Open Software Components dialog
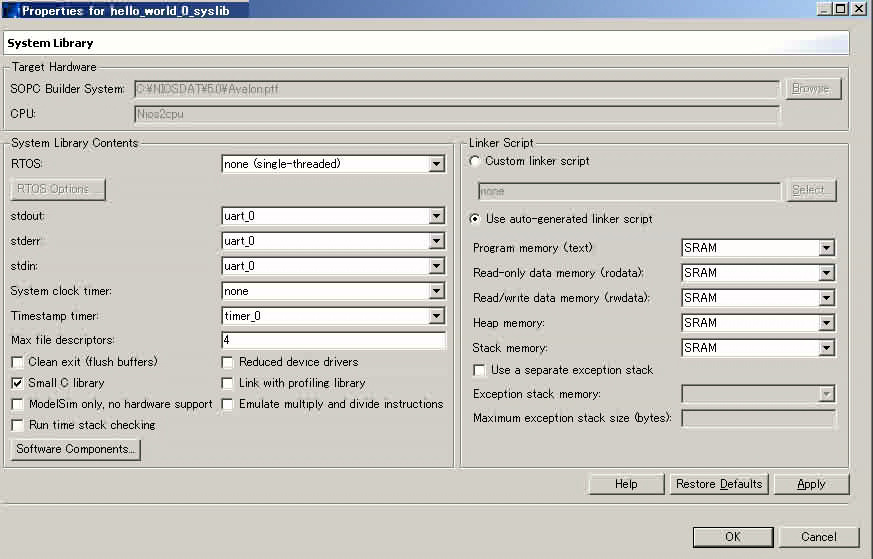 click(76, 450)
